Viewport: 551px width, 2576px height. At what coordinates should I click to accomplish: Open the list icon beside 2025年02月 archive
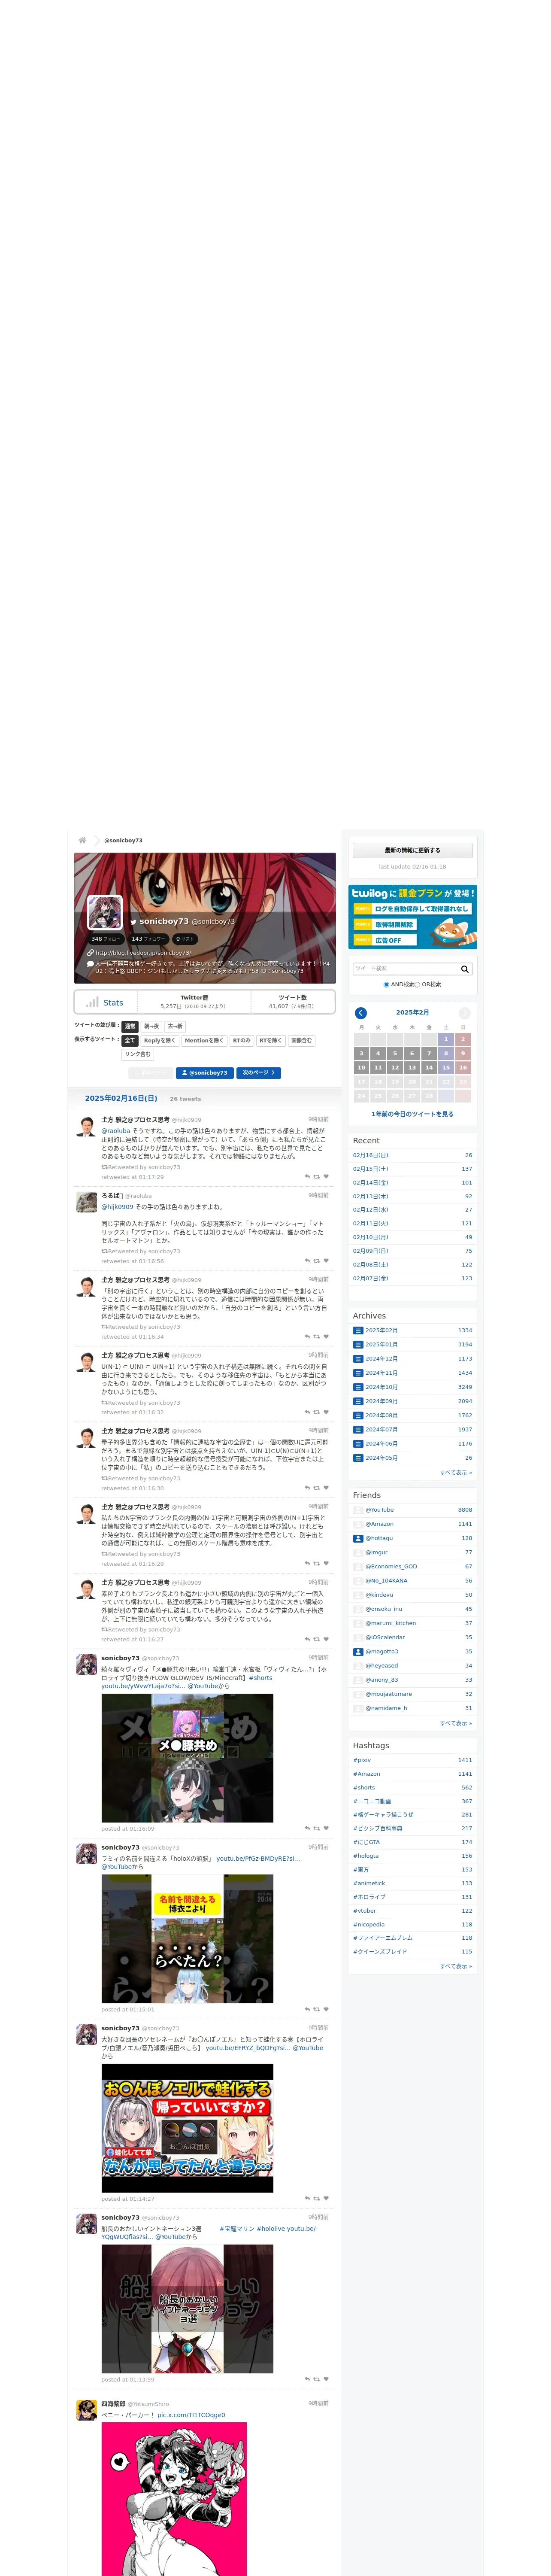point(358,1331)
